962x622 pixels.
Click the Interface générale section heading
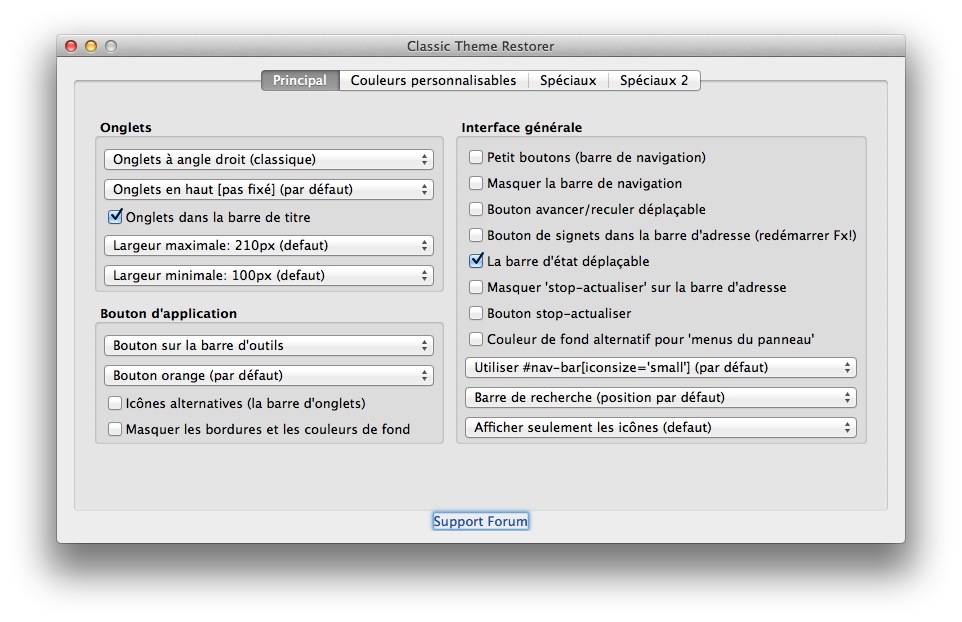[521, 128]
